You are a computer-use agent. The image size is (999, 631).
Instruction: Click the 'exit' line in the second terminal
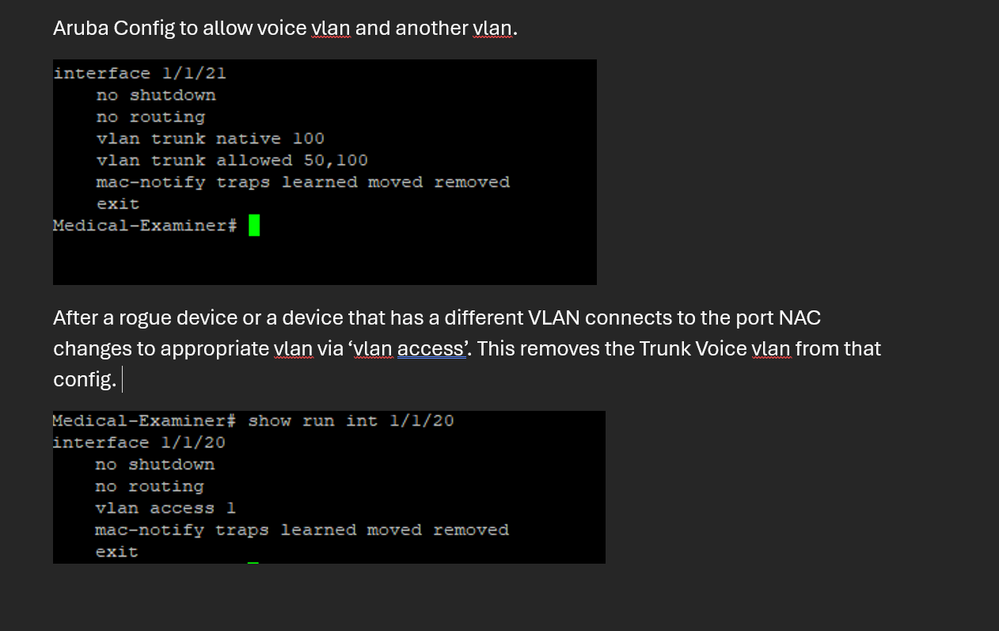[x=117, y=552]
